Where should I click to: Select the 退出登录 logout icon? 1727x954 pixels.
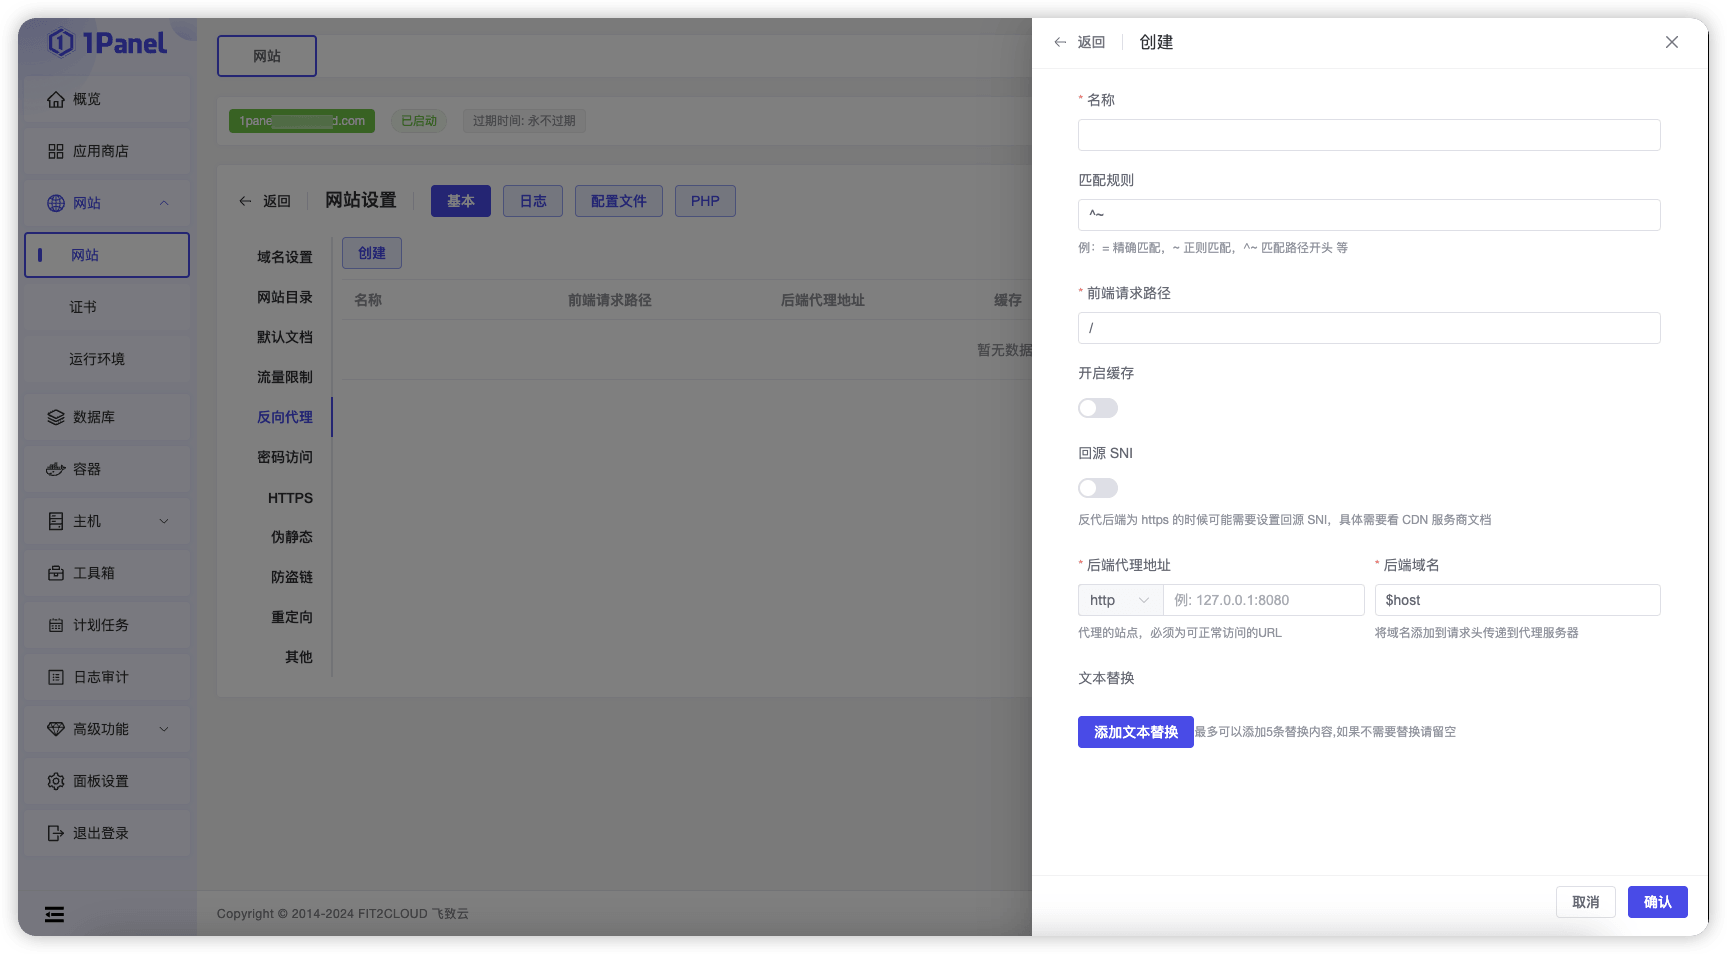click(57, 832)
